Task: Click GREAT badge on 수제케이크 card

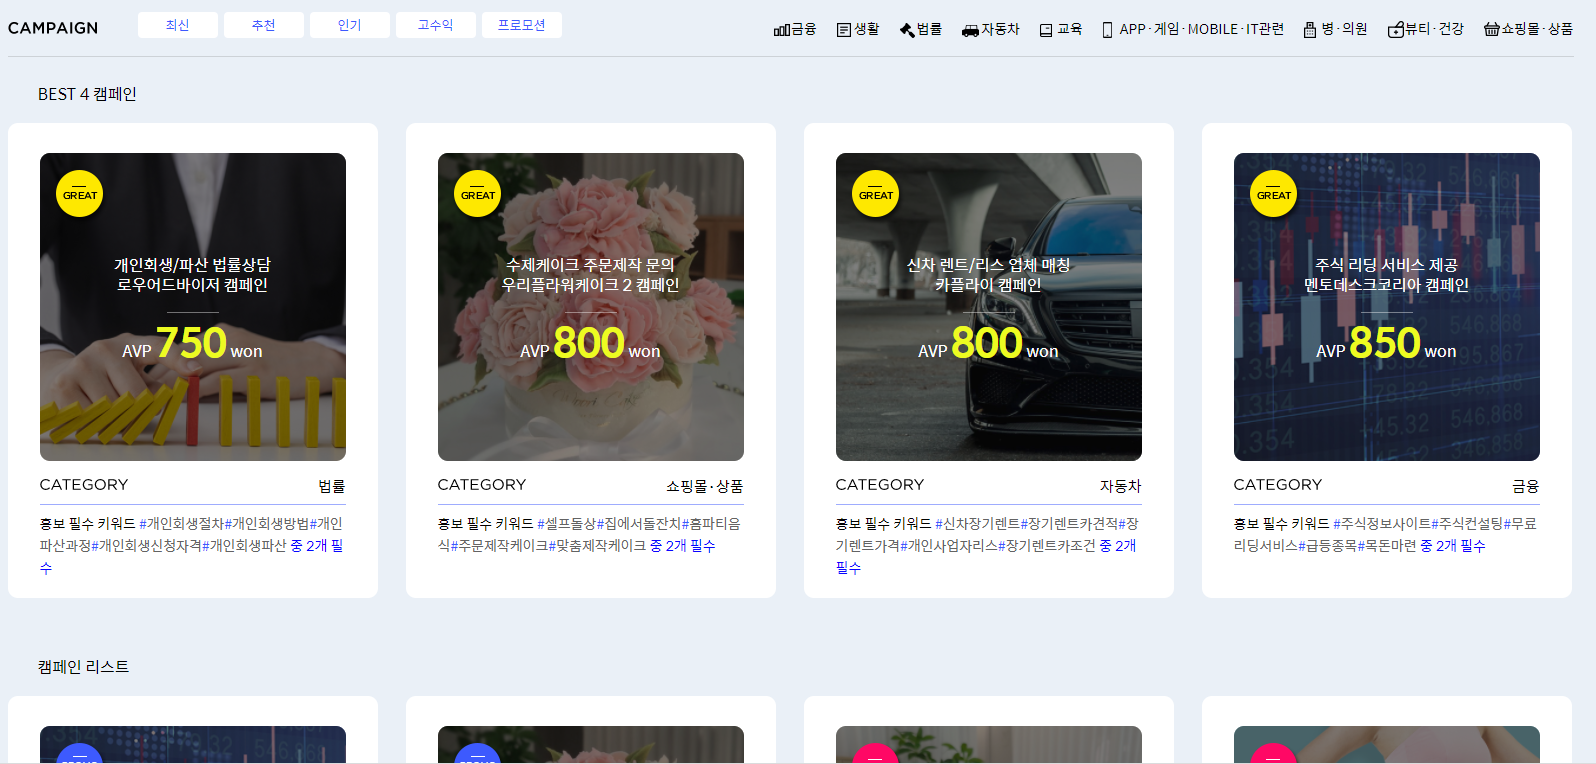Action: pos(478,194)
